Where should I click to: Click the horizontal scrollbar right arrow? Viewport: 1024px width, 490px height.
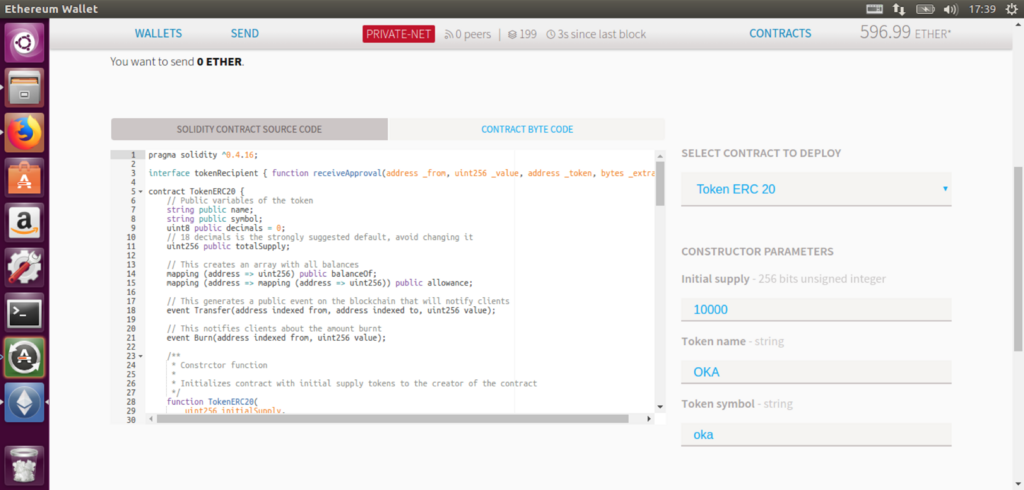(648, 419)
